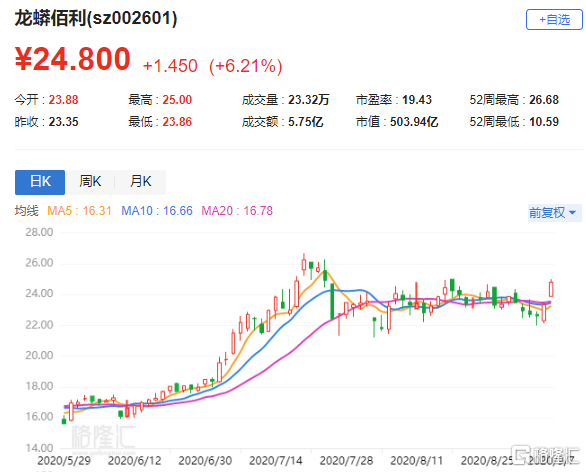The height and width of the screenshot is (472, 586).
Task: Click the 2020/7/14 date label
Action: 276,460
